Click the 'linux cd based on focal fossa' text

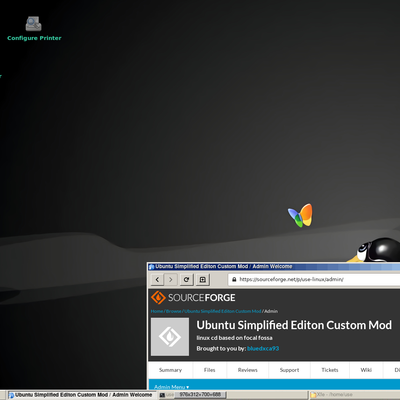[x=234, y=338]
